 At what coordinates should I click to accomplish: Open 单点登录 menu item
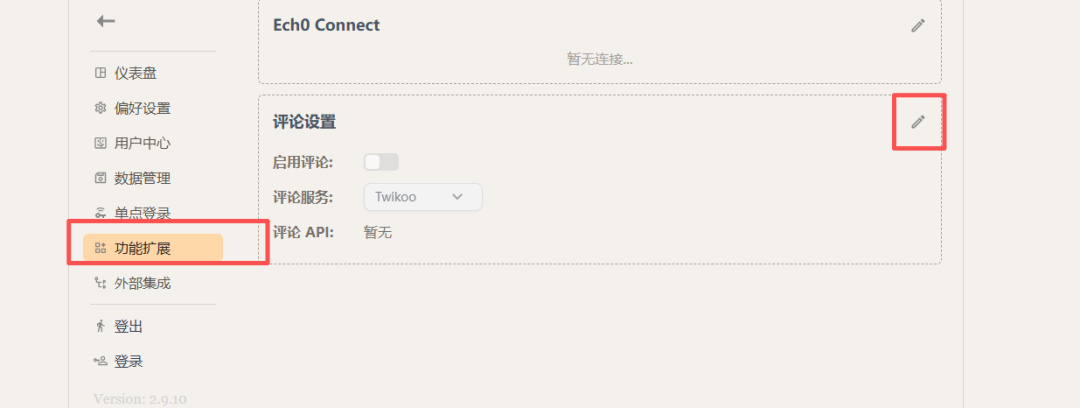(142, 213)
